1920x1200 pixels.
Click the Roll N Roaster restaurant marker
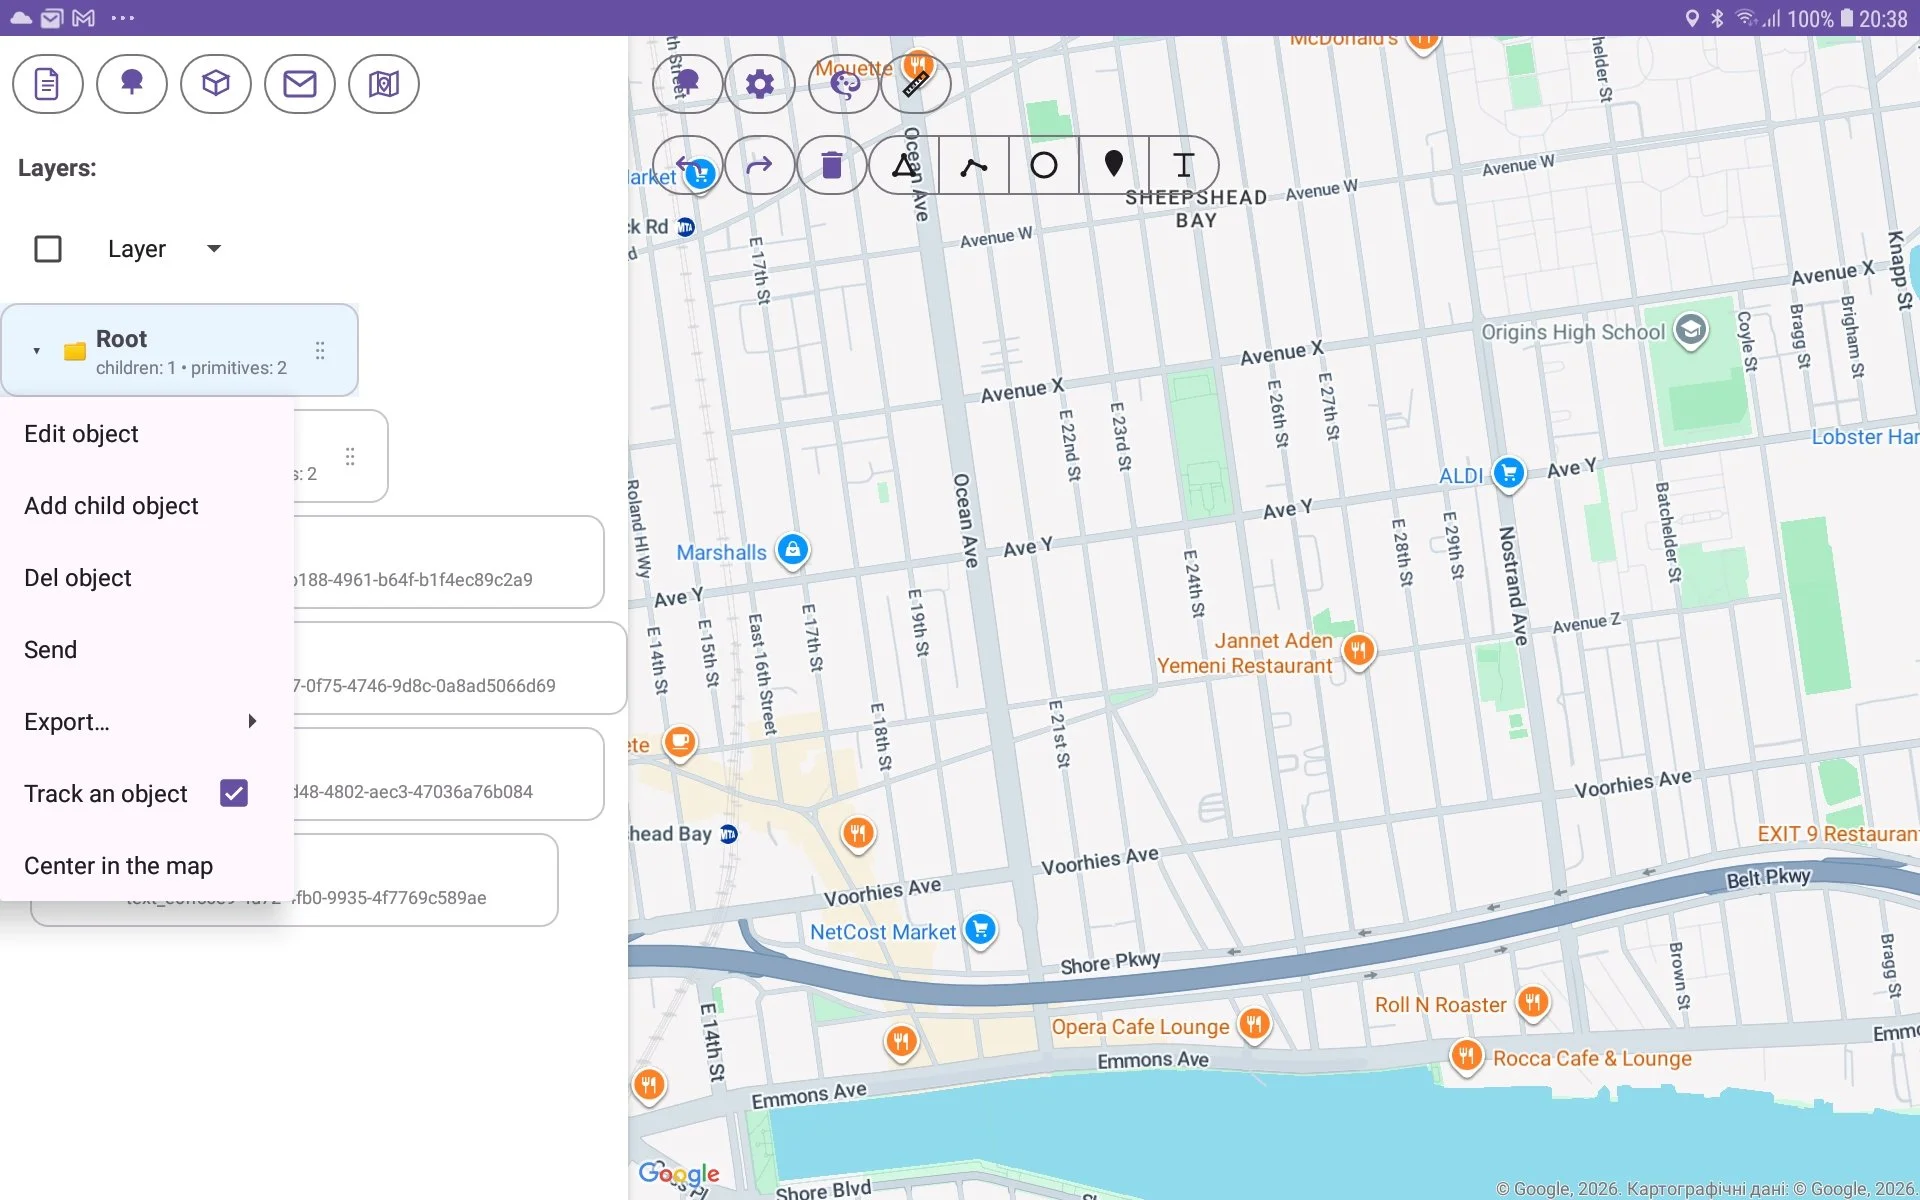tap(1533, 1002)
